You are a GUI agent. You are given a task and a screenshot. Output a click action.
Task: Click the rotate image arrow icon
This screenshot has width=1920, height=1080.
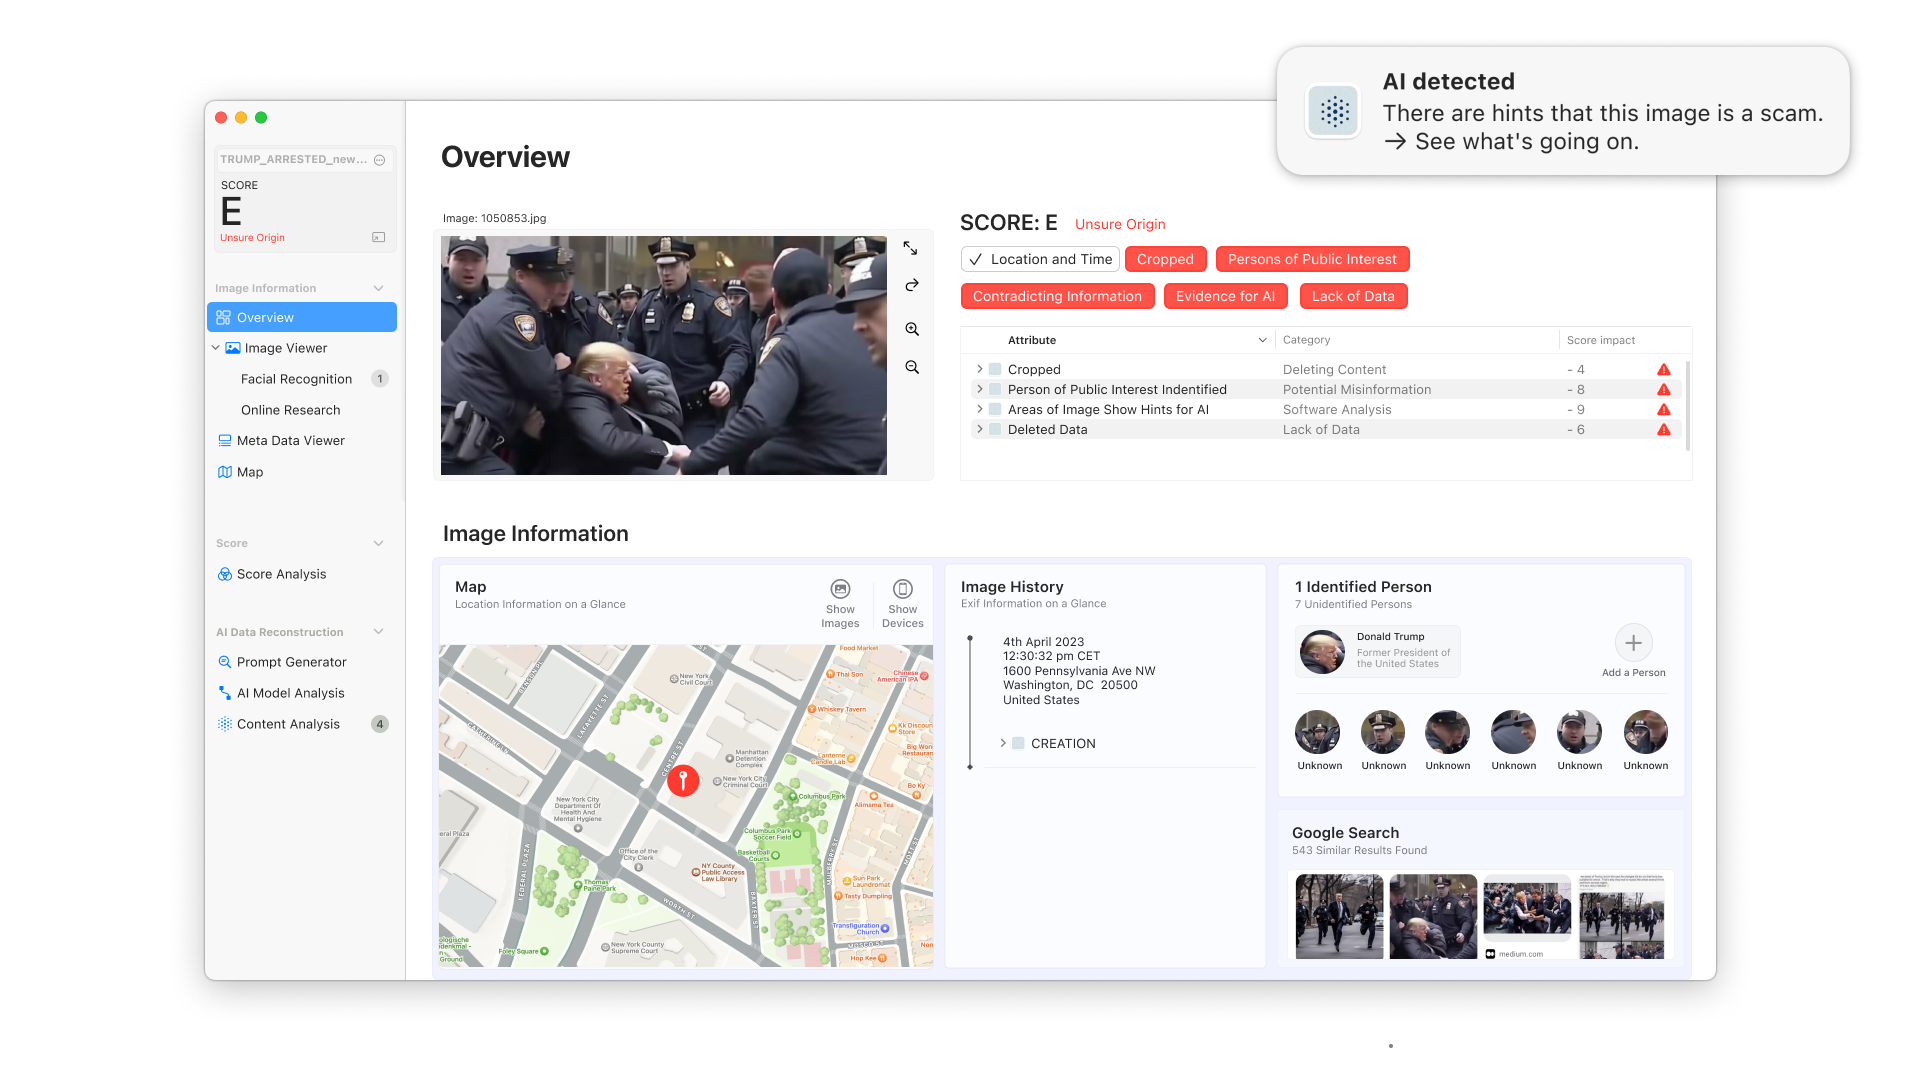tap(912, 286)
